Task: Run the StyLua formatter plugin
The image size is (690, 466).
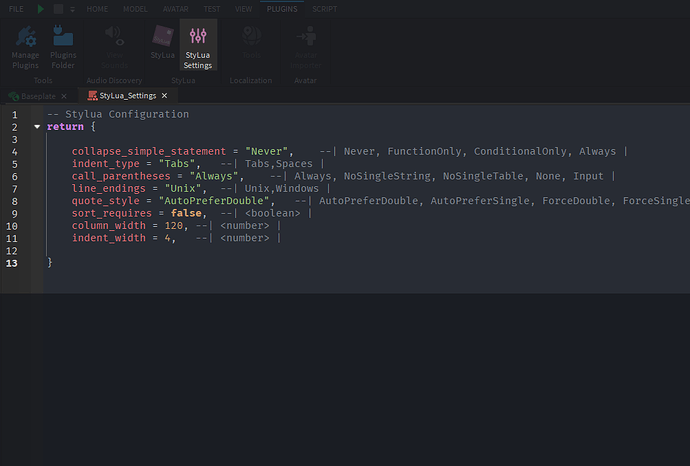Action: pyautogui.click(x=162, y=43)
